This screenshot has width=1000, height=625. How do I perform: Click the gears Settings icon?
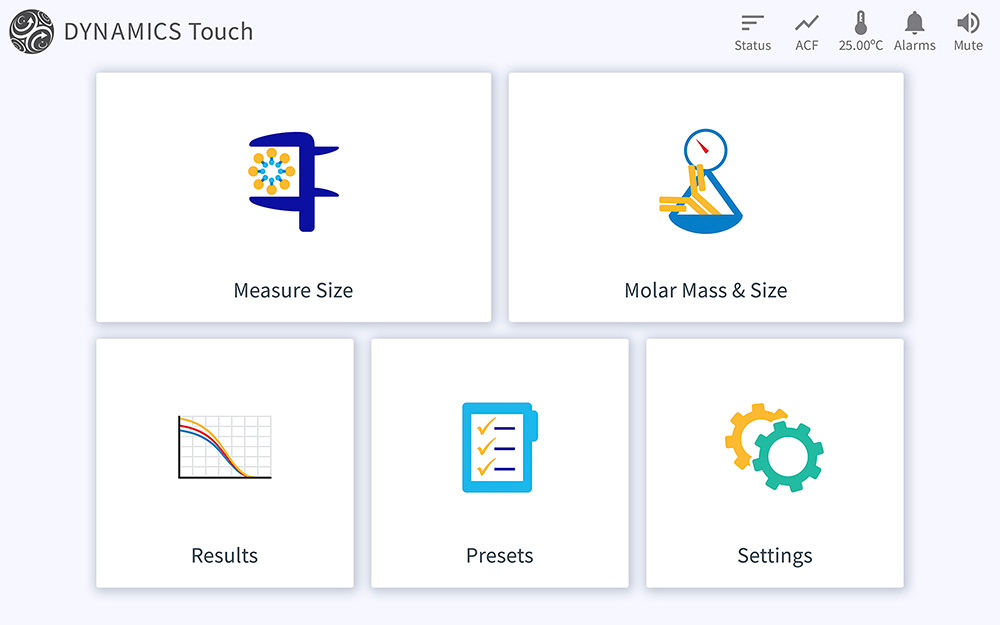point(774,446)
